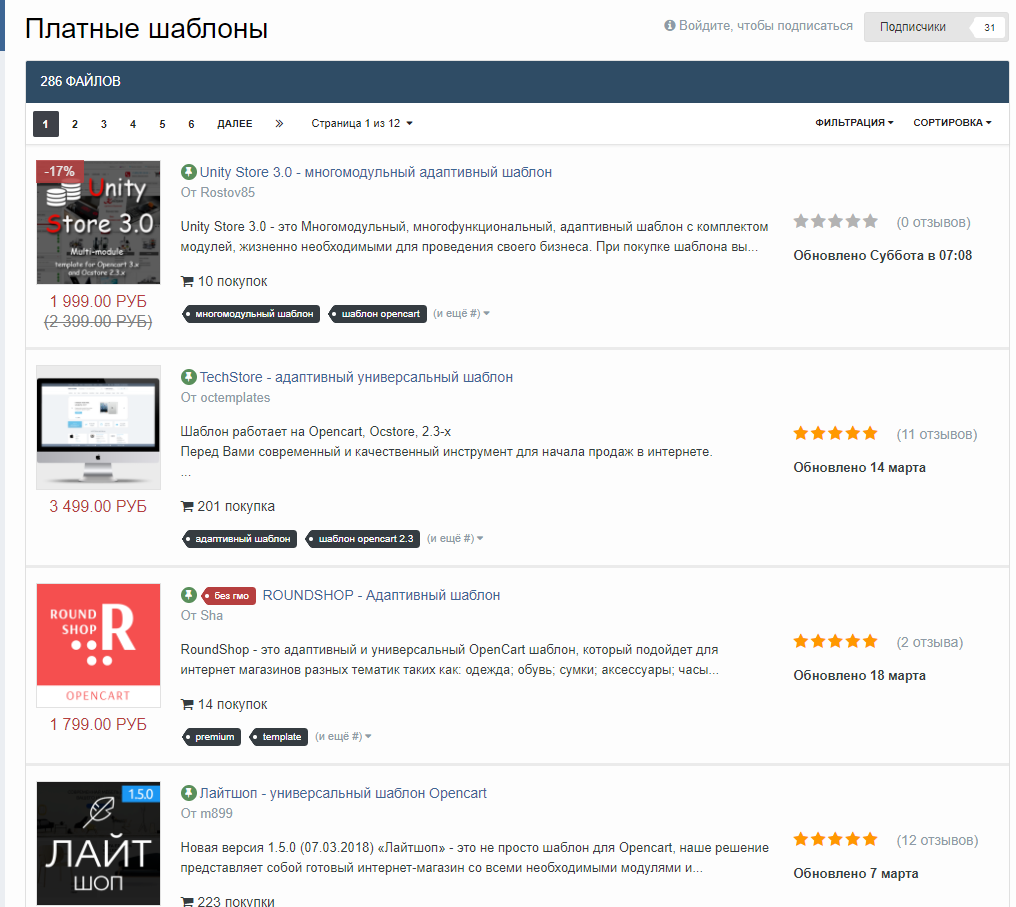The height and width of the screenshot is (907, 1016).
Task: Open Лайтшоп универсальный шаблон Opencart link
Action: 343,793
